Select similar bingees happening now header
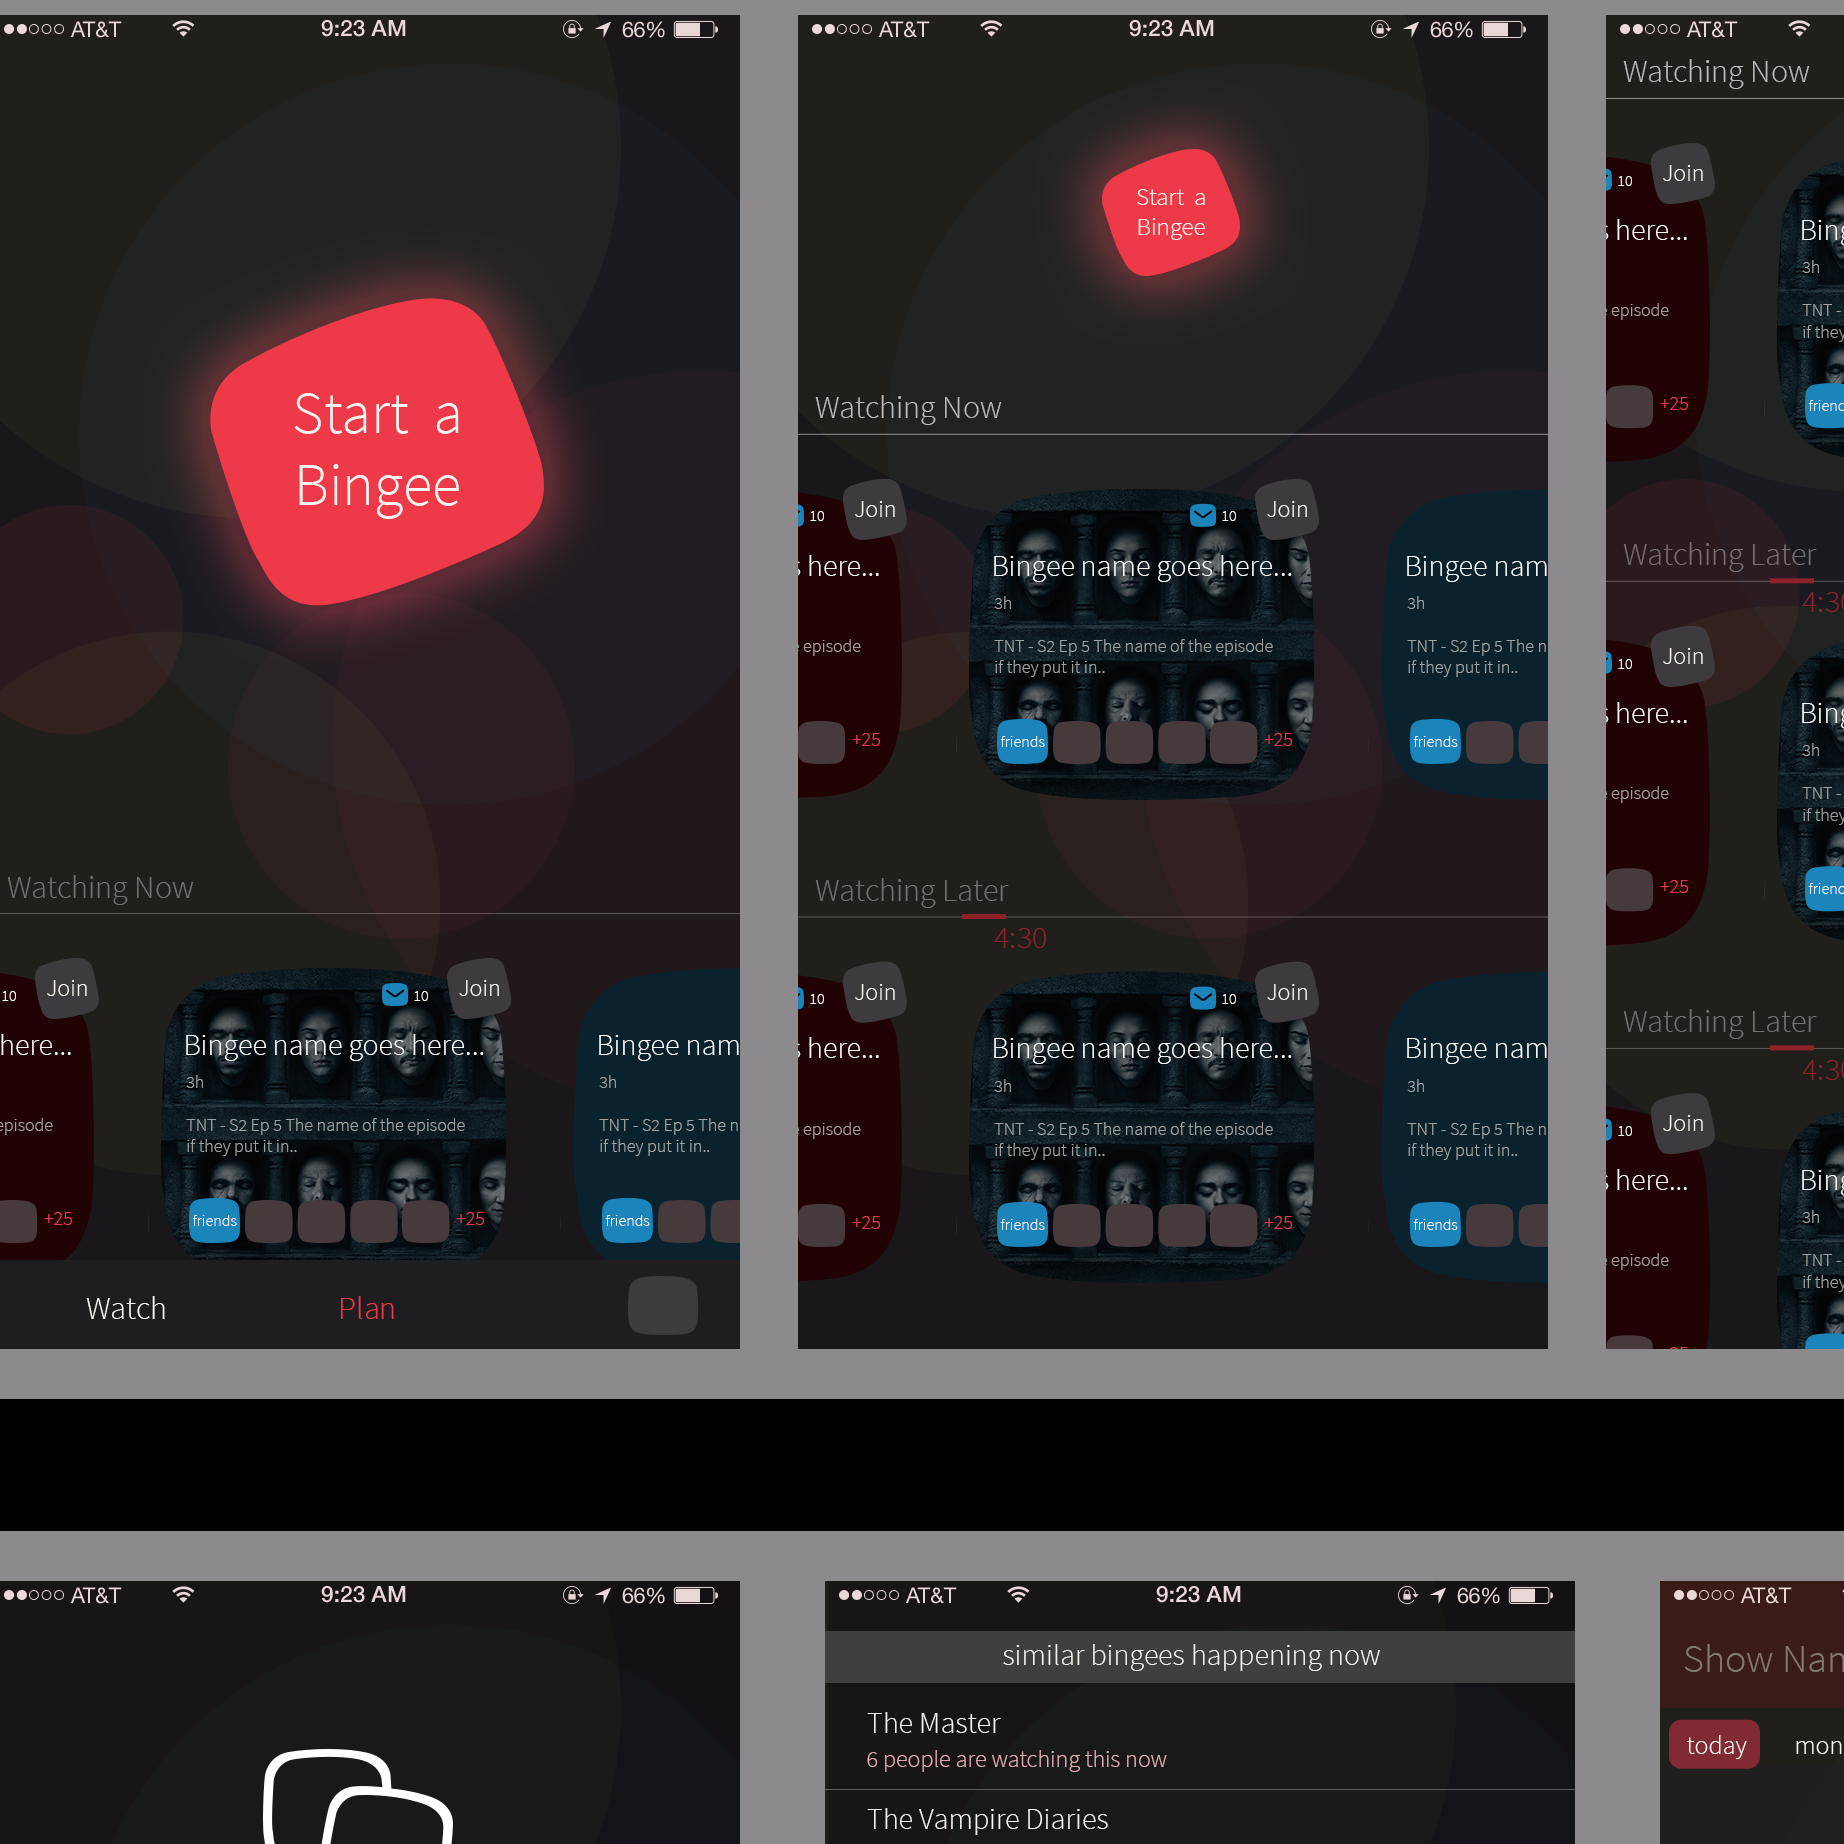Screen dimensions: 1844x1844 [1200, 1656]
